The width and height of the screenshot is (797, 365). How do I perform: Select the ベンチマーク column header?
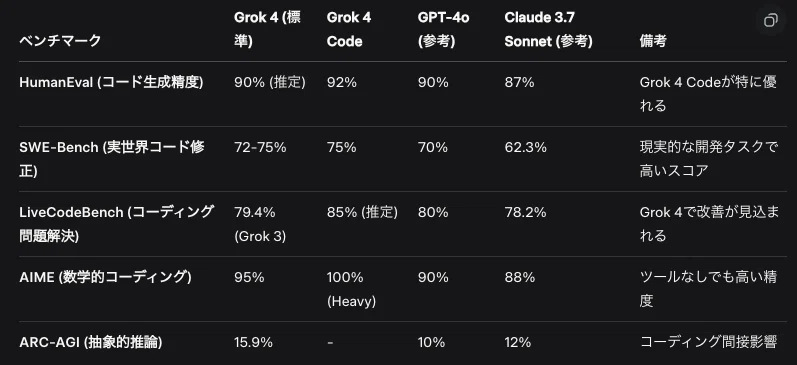pos(60,41)
